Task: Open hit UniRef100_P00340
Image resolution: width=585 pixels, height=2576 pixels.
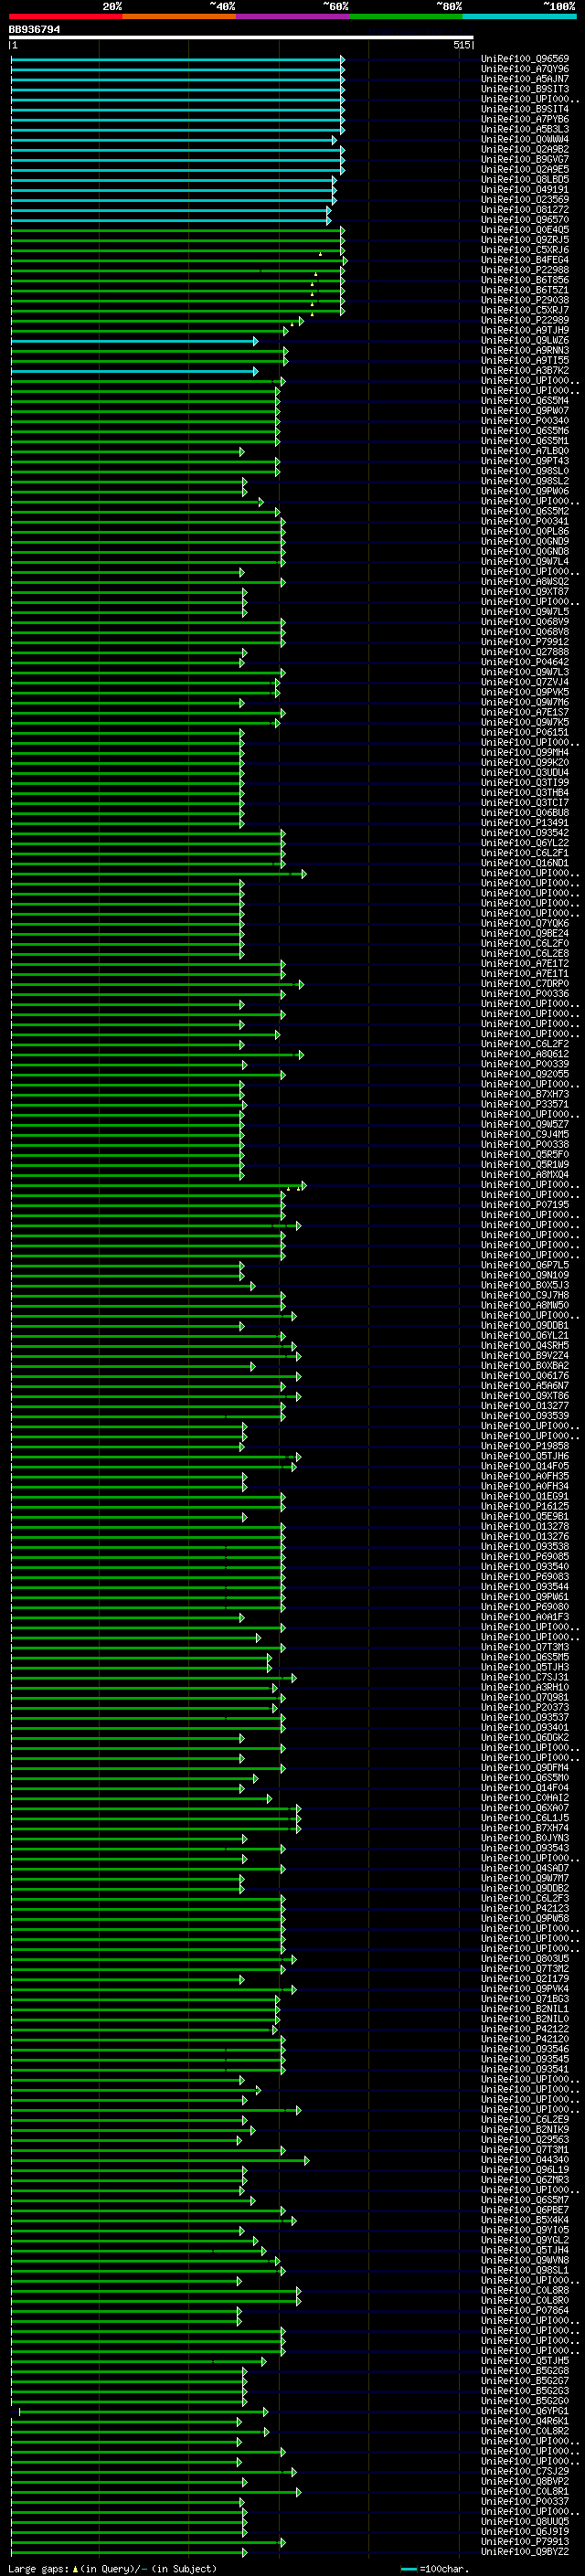Action: click(x=525, y=421)
